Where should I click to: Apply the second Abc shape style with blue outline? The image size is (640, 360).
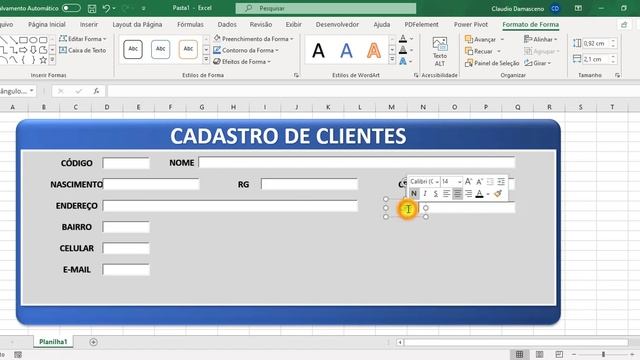(160, 49)
